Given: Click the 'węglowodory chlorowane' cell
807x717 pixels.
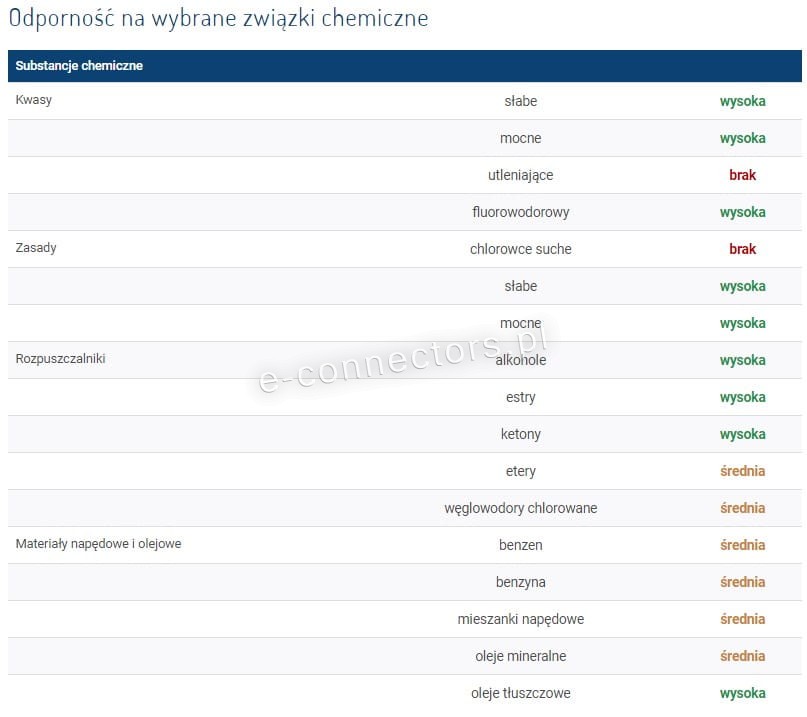Looking at the screenshot, I should pyautogui.click(x=520, y=508).
